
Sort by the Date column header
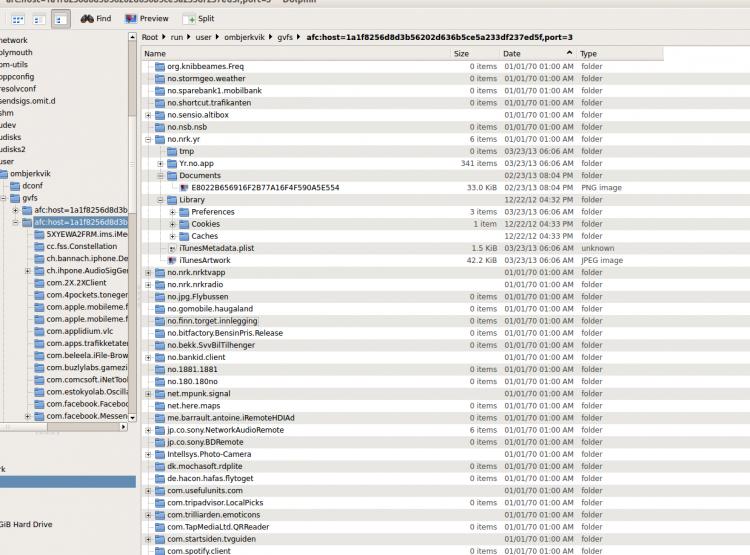pos(538,54)
